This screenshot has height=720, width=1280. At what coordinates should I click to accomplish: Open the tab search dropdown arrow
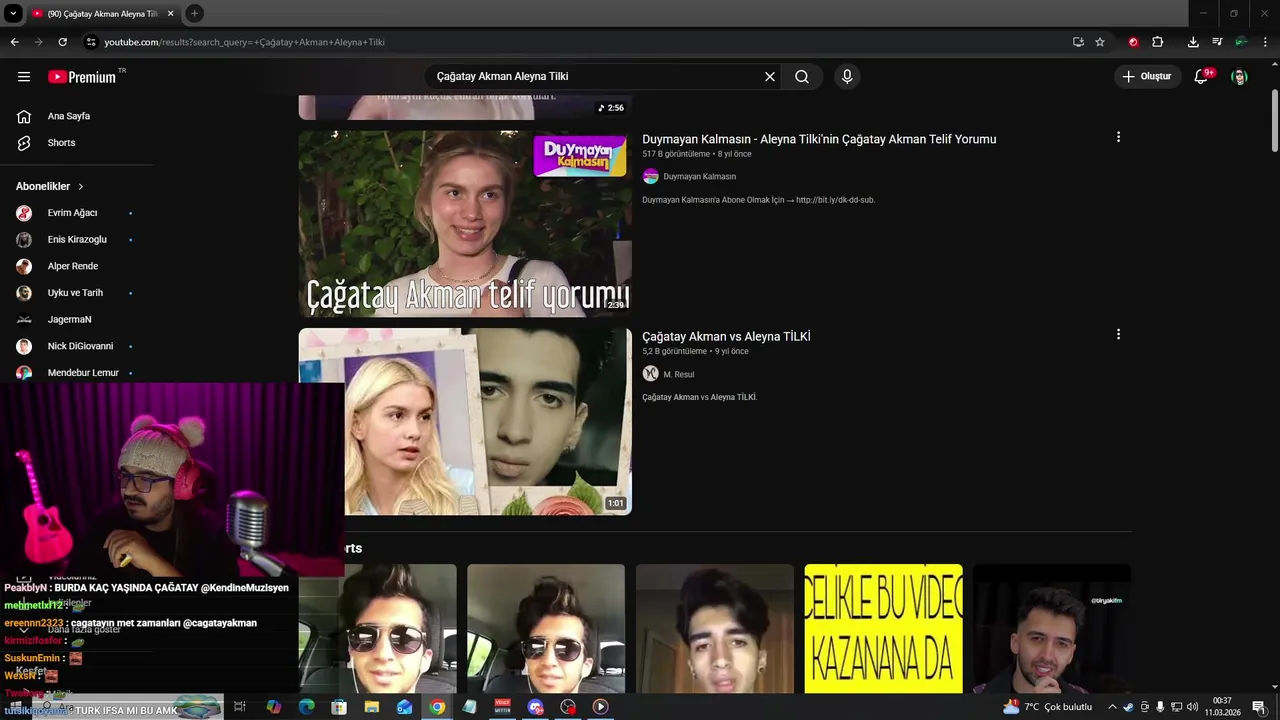coord(13,14)
